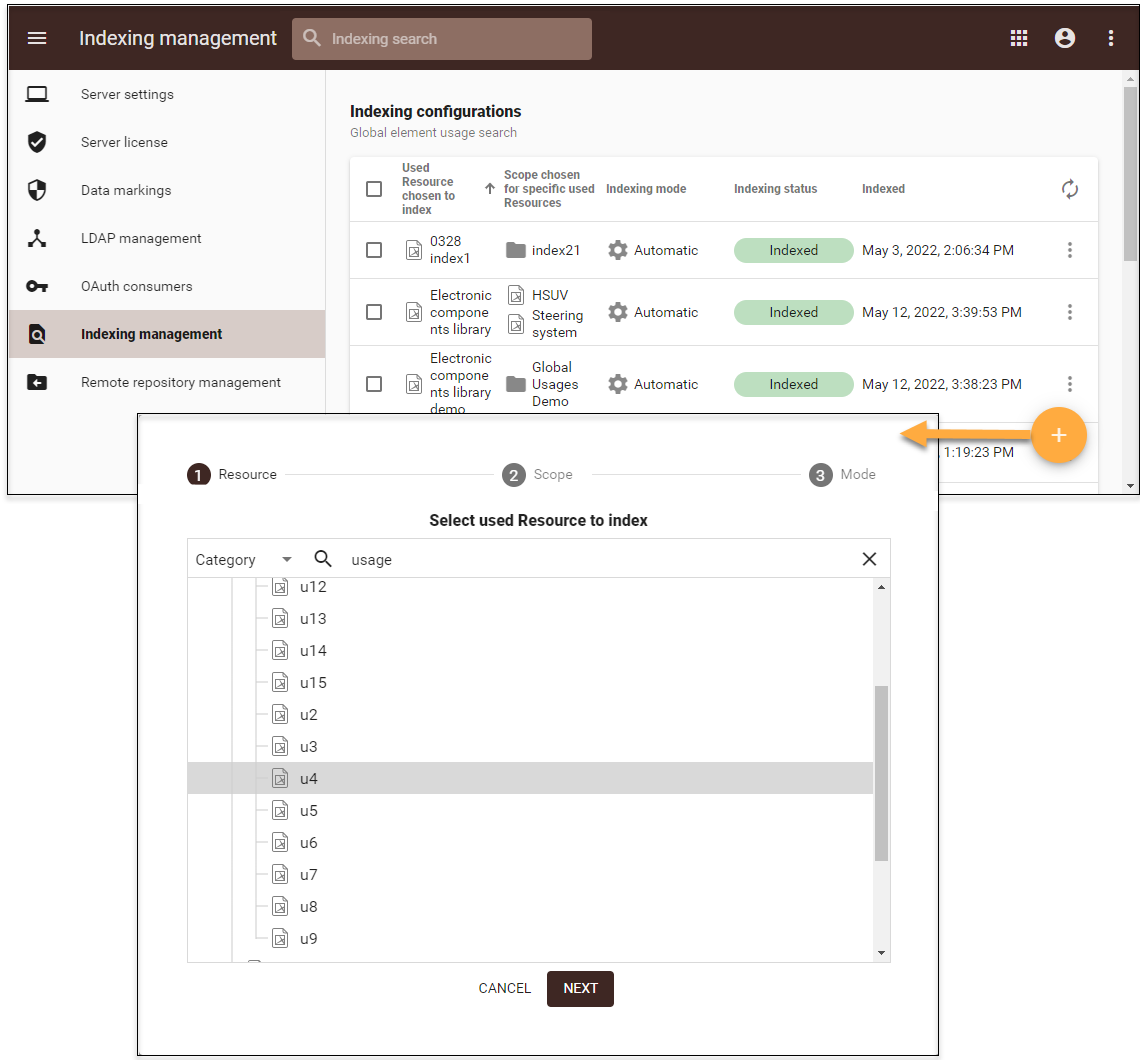Check the Global Usages Demo row checkbox
The width and height of the screenshot is (1140, 1060).
374,384
